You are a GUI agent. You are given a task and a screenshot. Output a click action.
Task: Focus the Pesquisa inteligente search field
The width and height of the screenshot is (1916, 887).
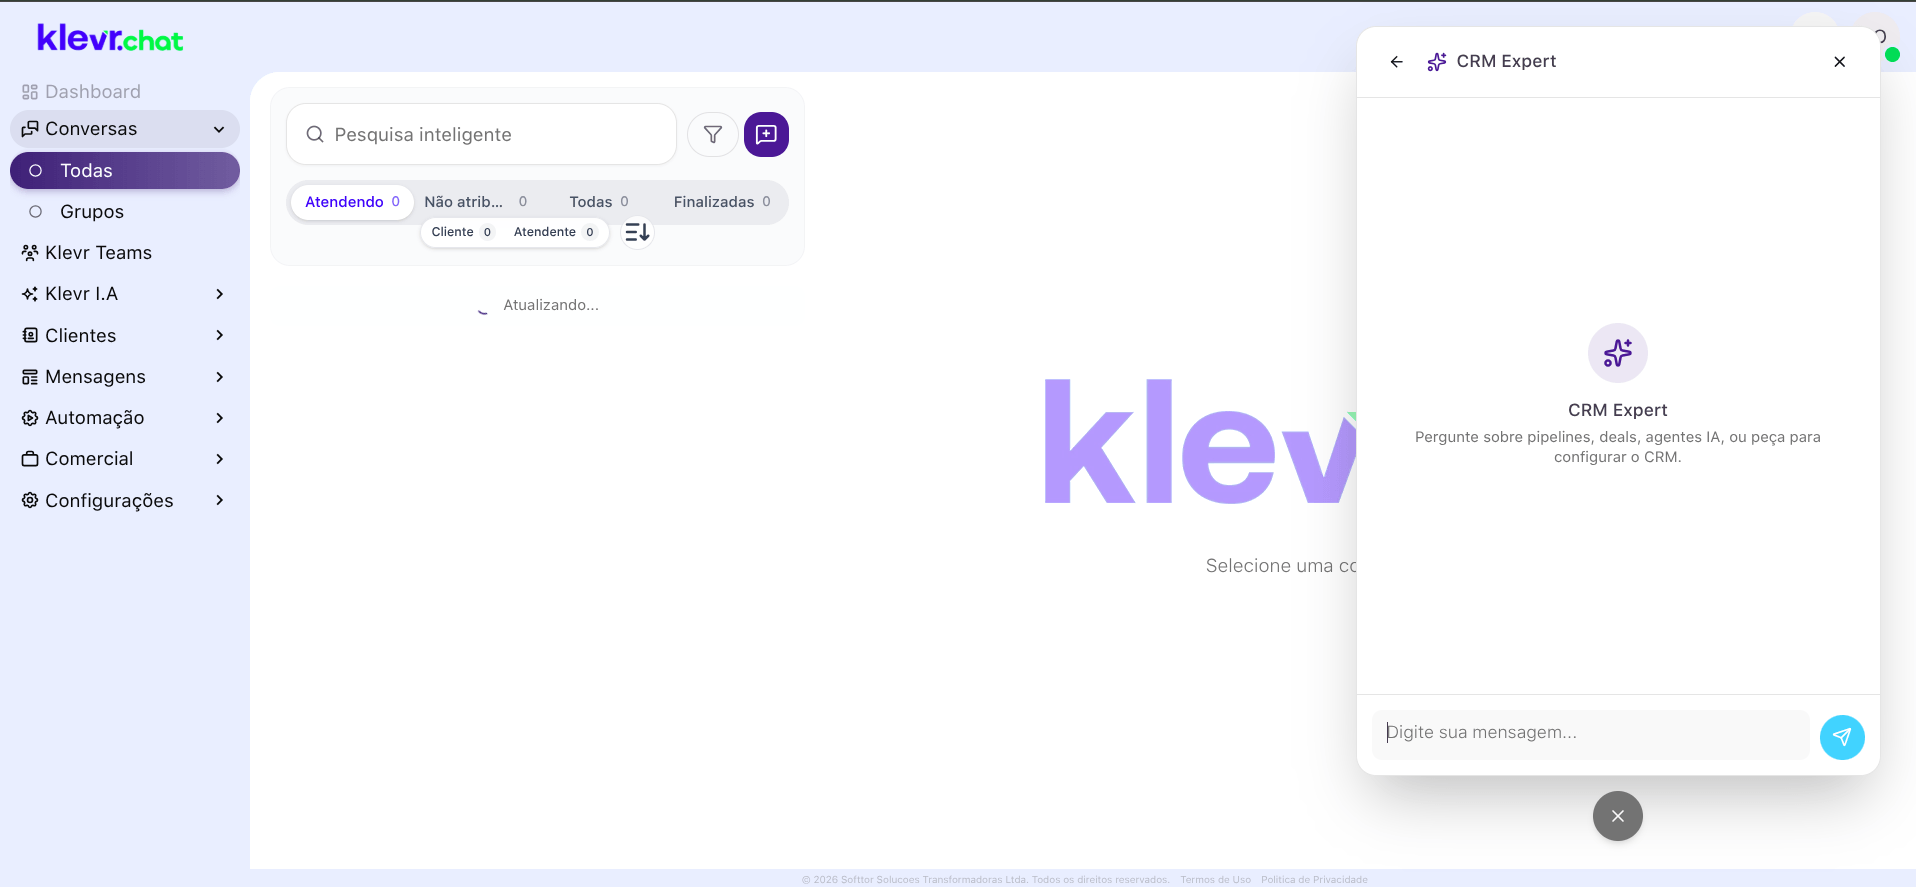(x=481, y=134)
